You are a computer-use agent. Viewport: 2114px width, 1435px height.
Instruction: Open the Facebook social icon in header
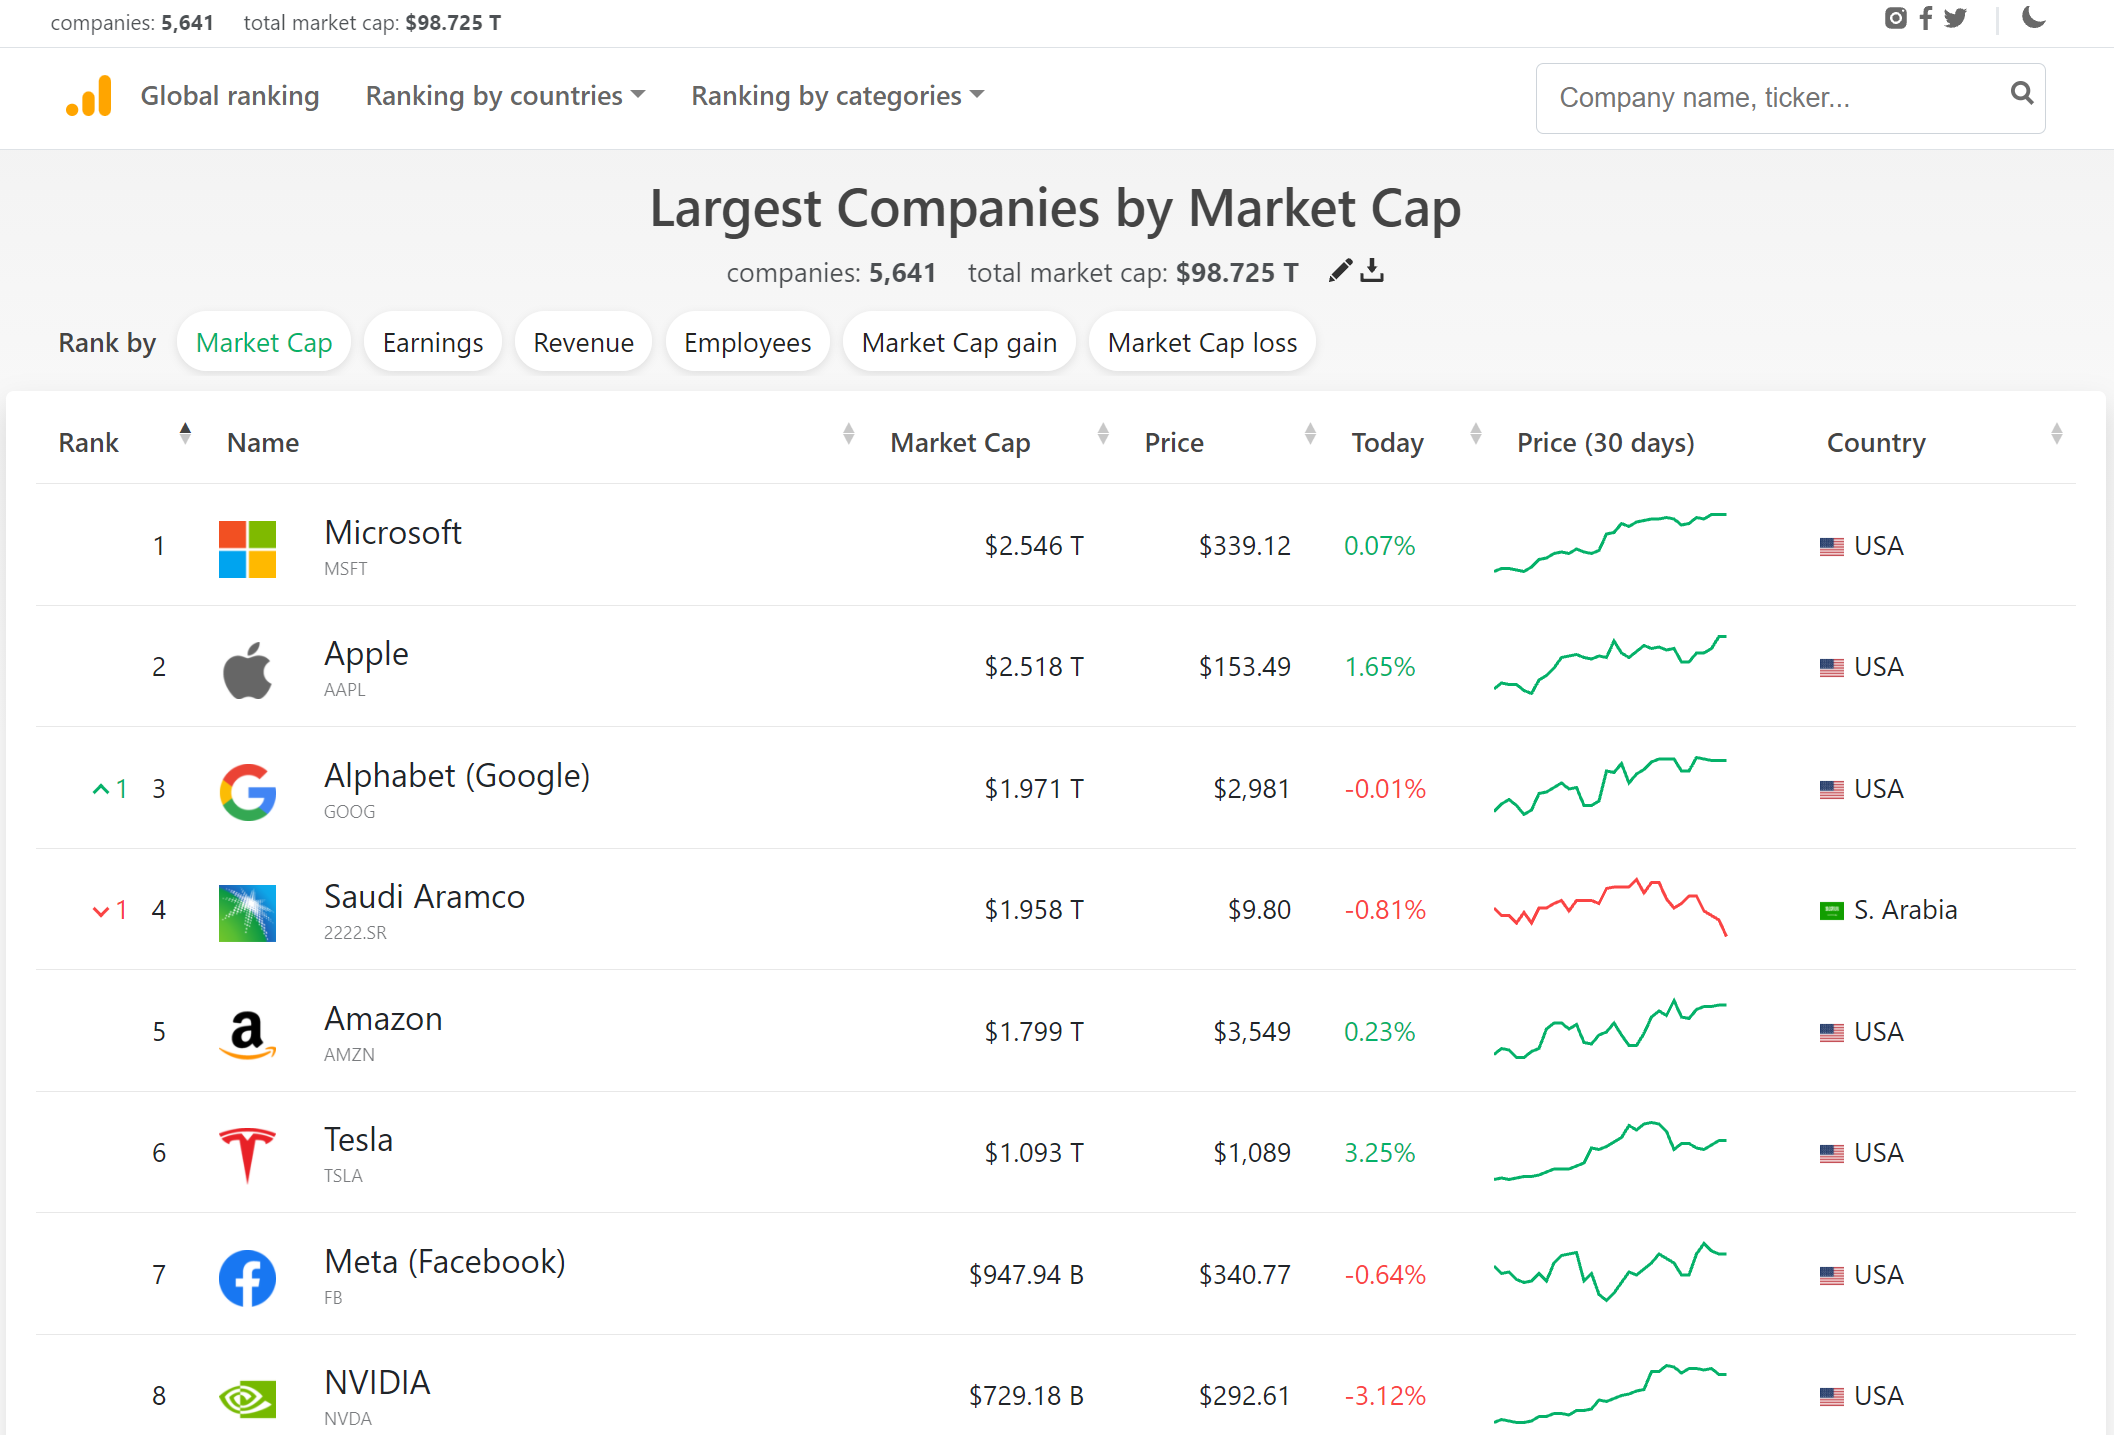pyautogui.click(x=1925, y=18)
